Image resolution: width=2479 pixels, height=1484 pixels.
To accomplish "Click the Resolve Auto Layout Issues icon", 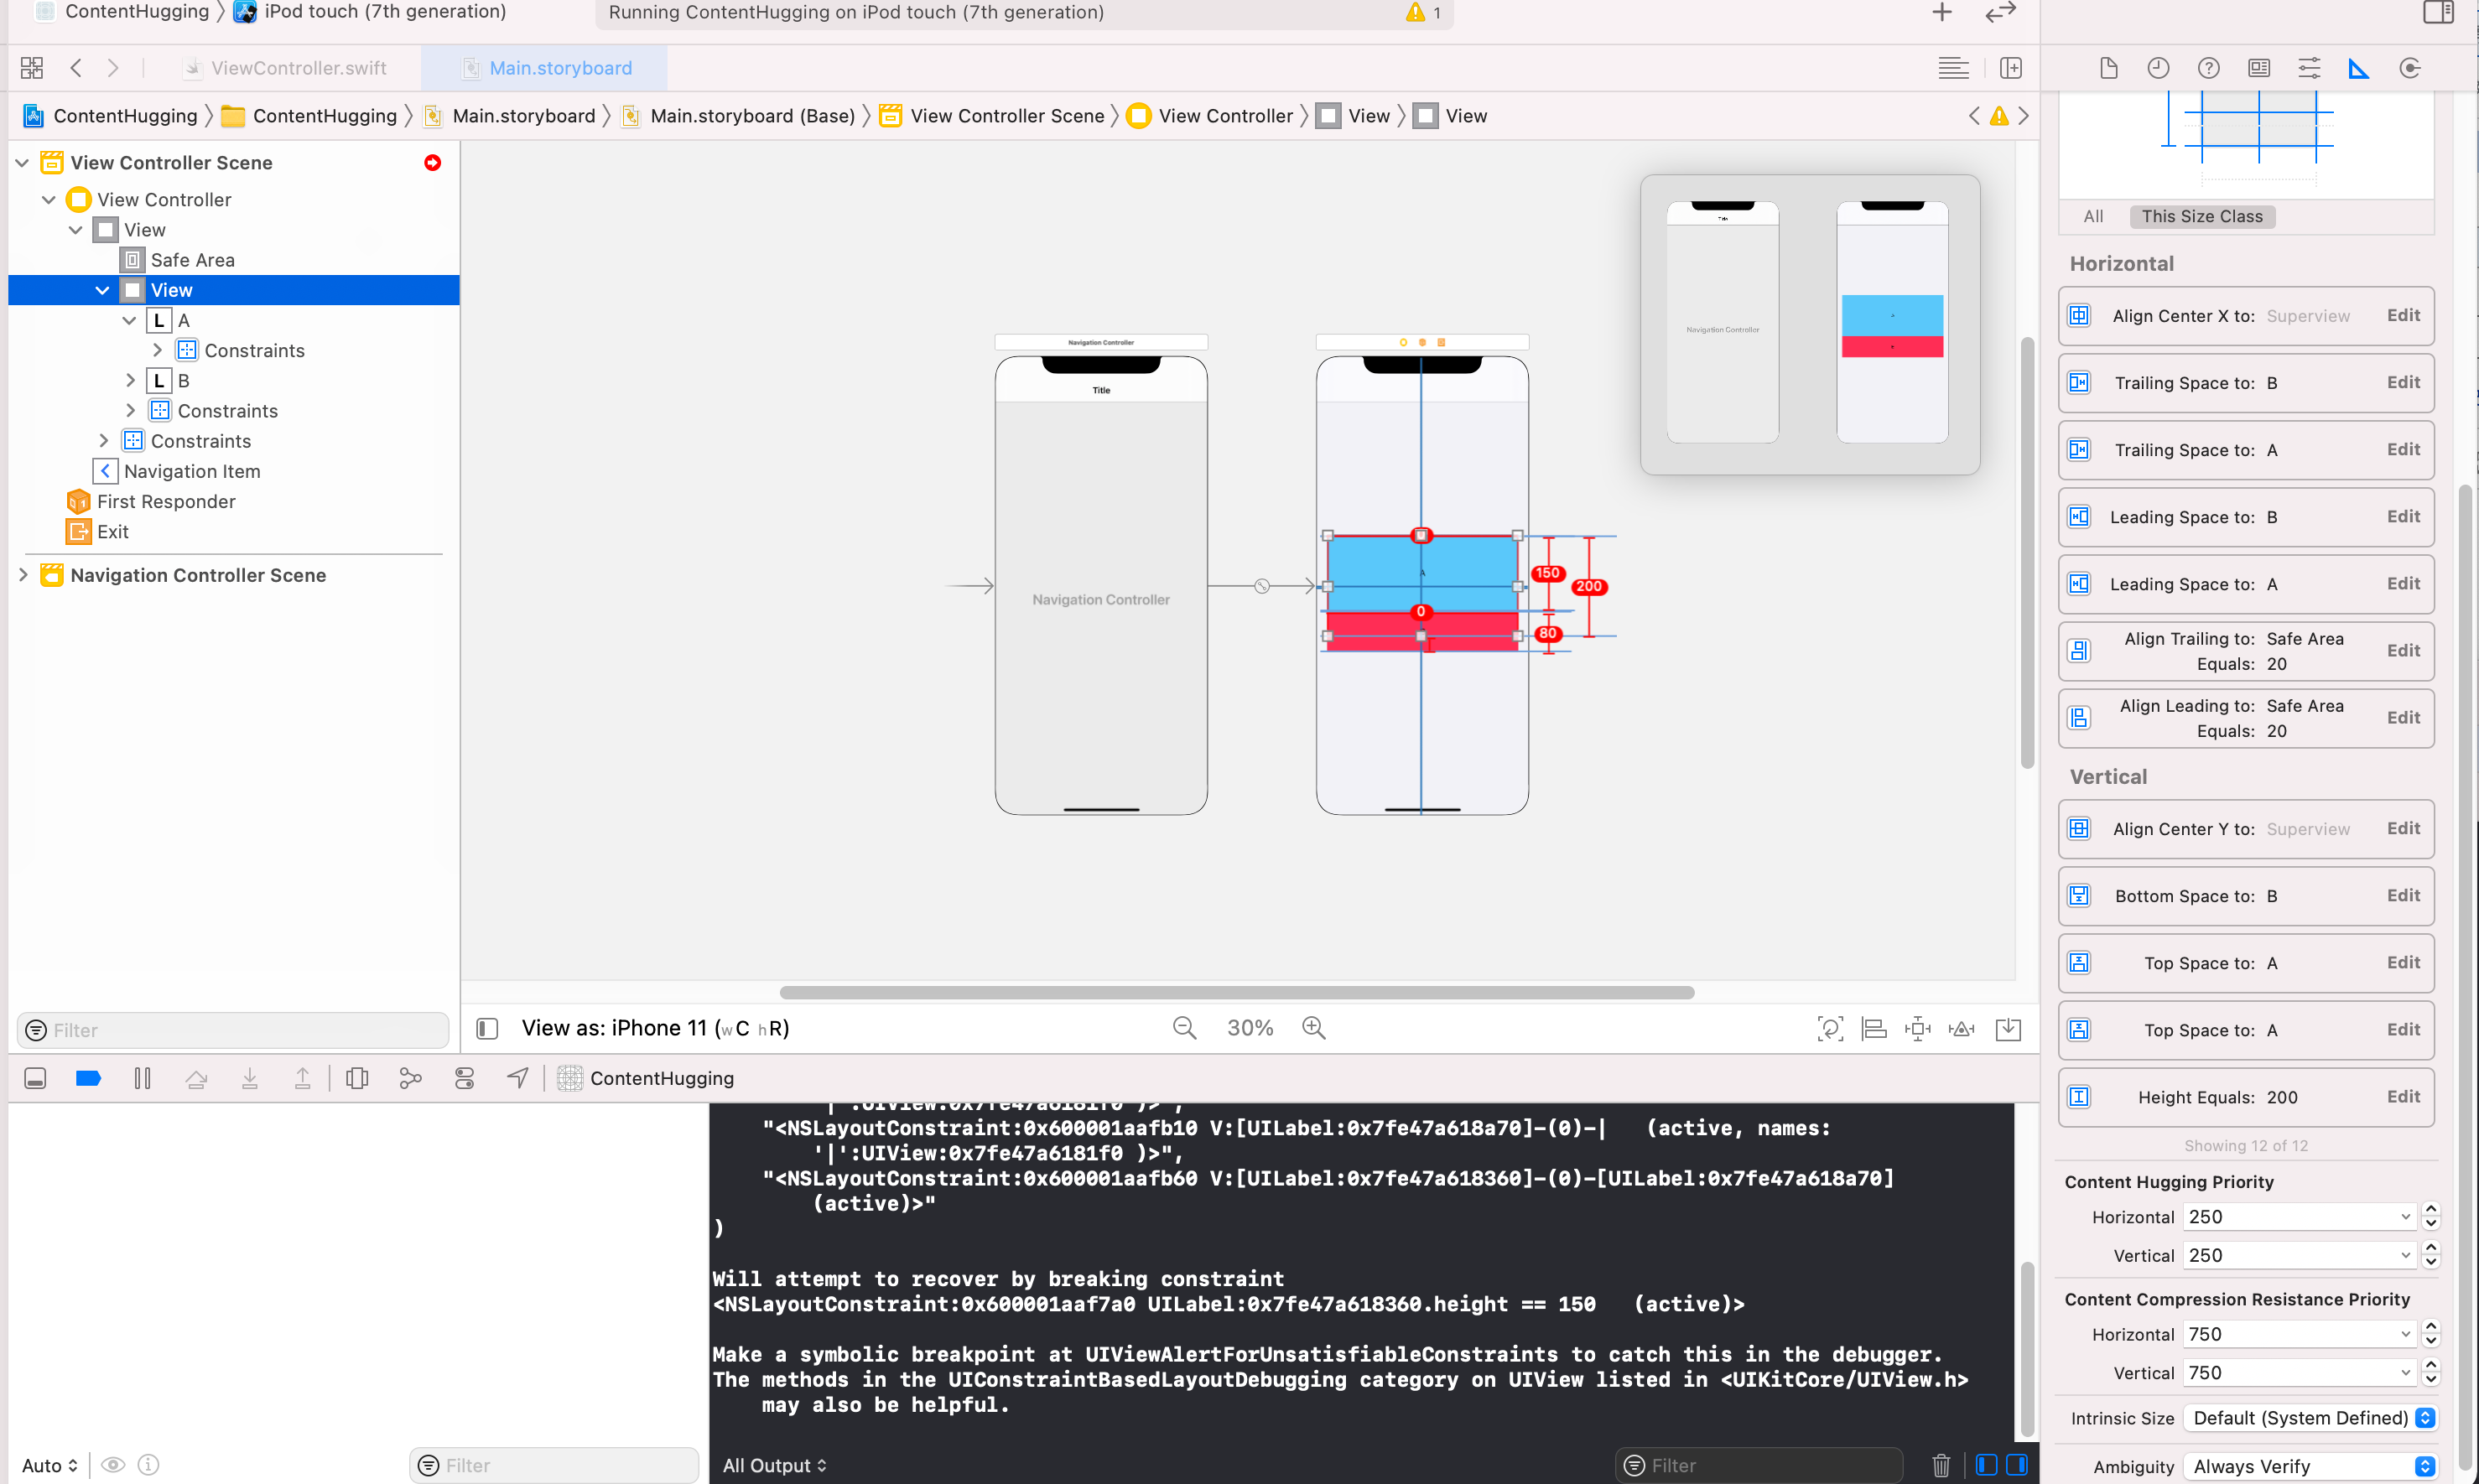I will (1961, 1028).
